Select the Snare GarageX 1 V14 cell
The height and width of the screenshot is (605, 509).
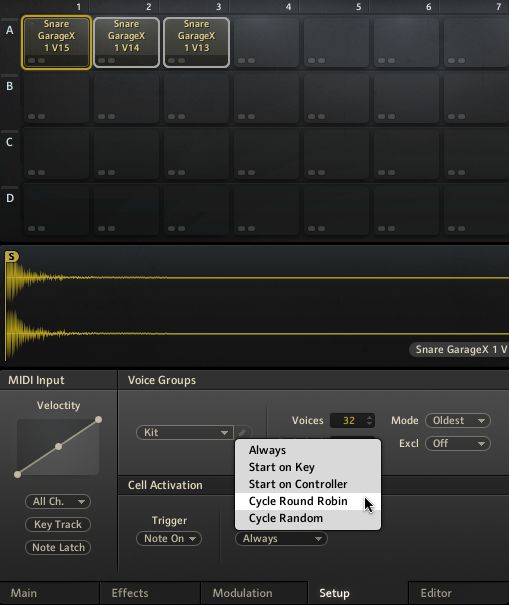click(x=127, y=42)
